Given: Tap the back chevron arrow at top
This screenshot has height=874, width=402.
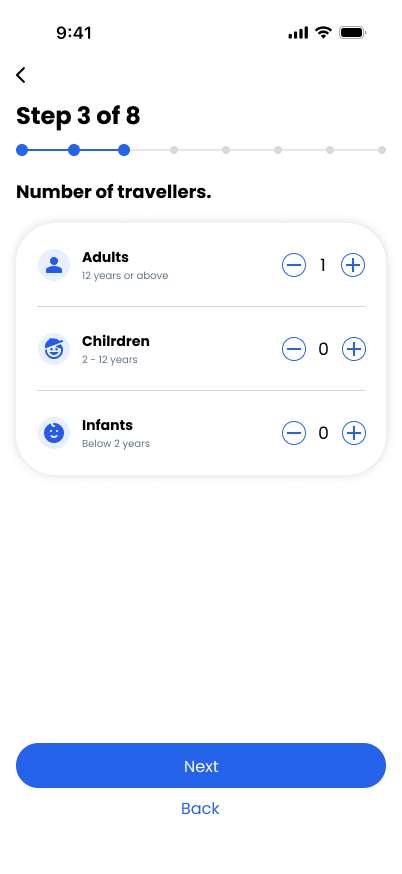Looking at the screenshot, I should click(21, 75).
